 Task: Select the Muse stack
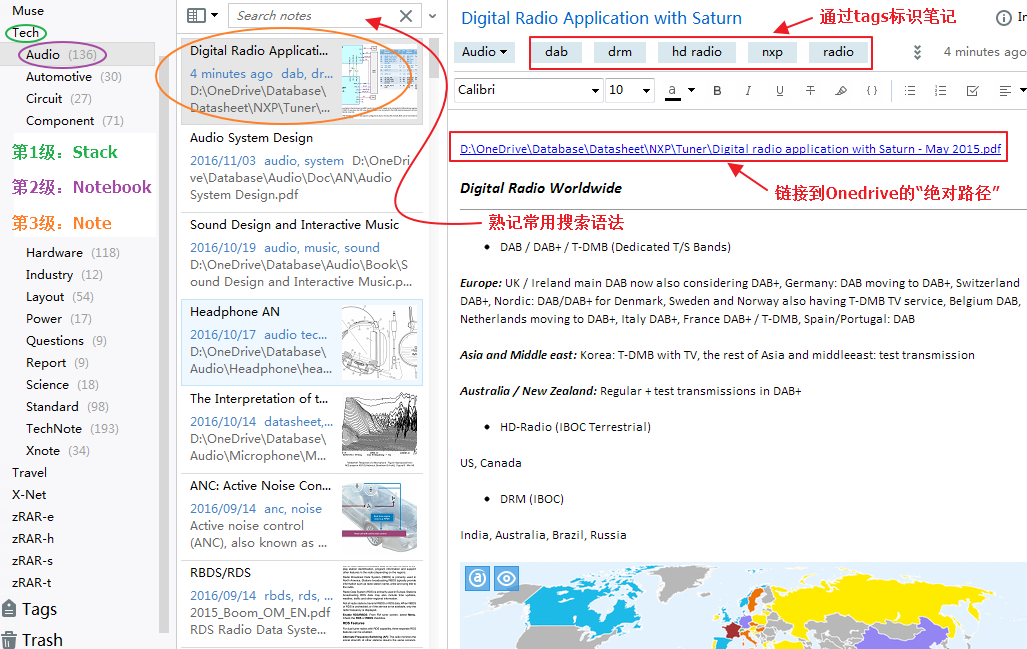(28, 10)
